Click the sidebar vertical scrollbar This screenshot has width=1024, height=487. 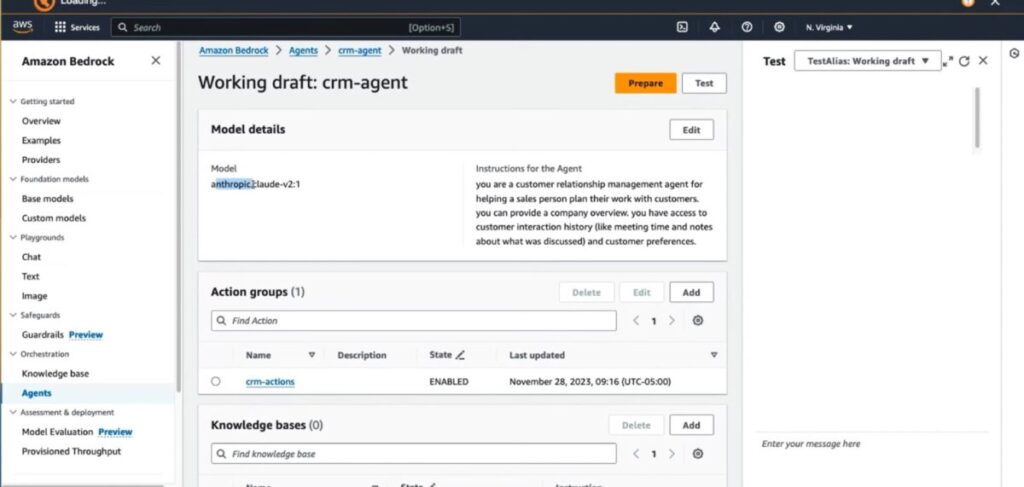click(x=178, y=215)
